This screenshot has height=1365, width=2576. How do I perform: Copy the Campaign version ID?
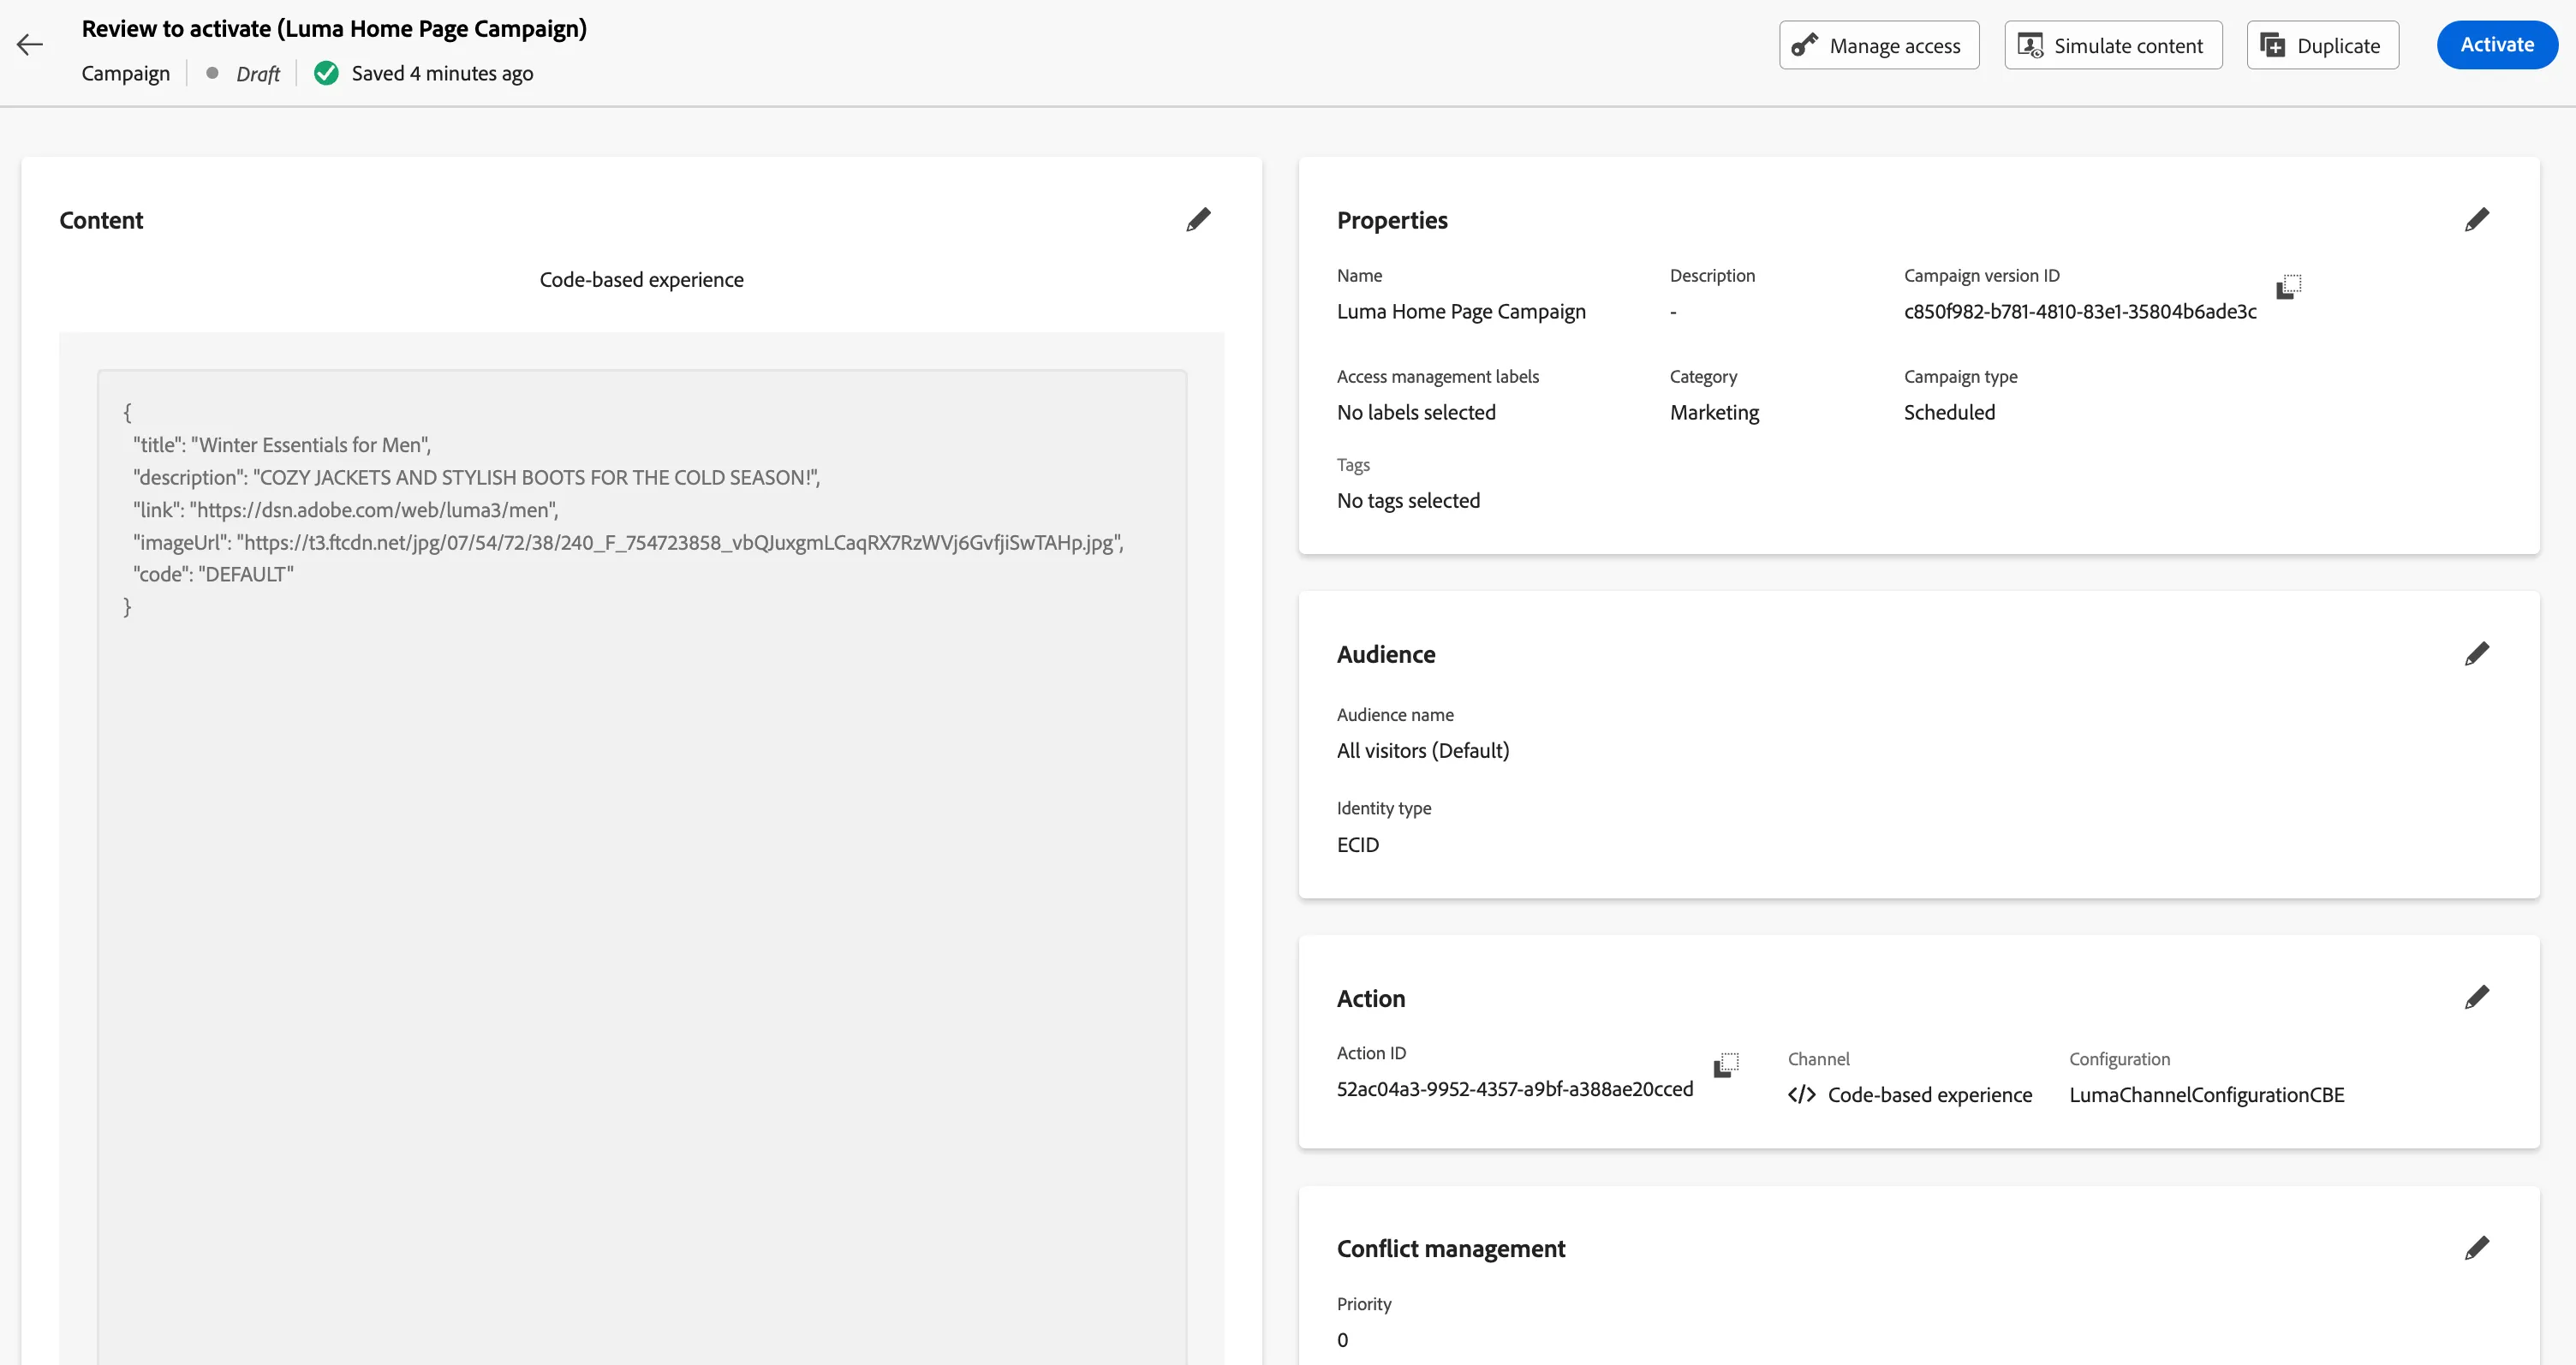[x=2288, y=287]
